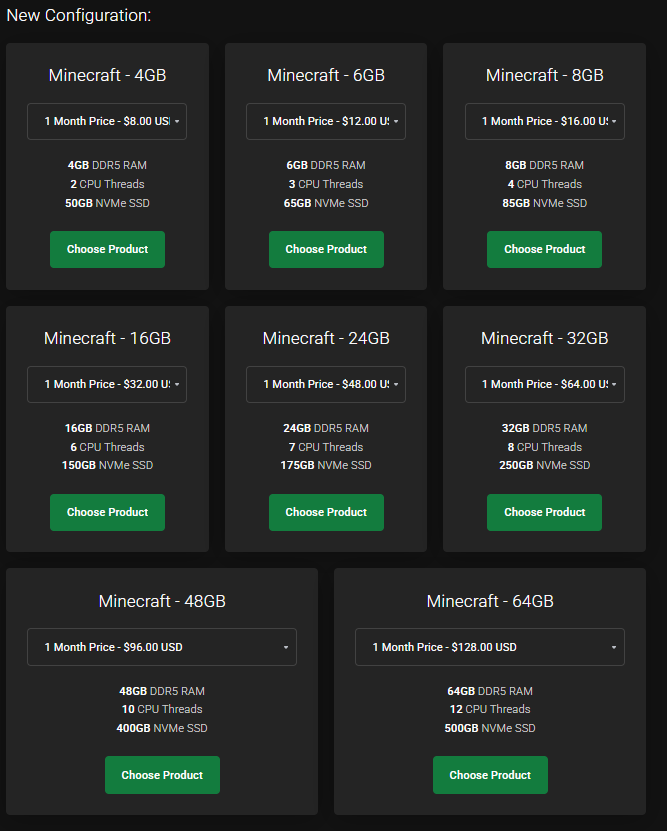Select Choose Product on the Minecraft 6GB card
This screenshot has width=667, height=831.
coord(326,249)
